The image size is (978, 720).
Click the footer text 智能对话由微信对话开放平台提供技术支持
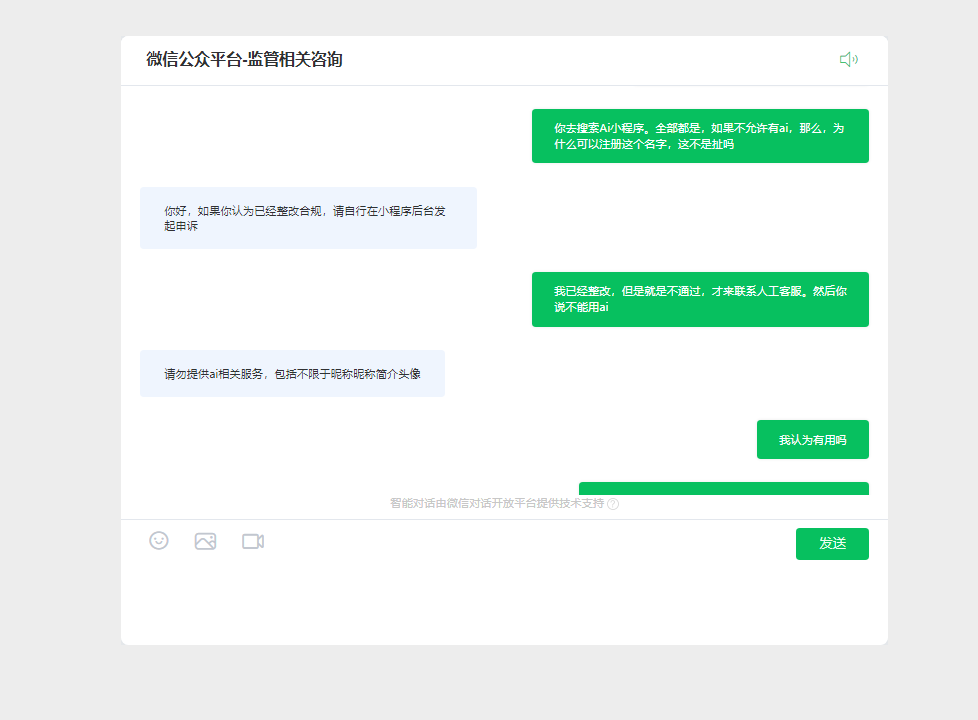point(497,504)
